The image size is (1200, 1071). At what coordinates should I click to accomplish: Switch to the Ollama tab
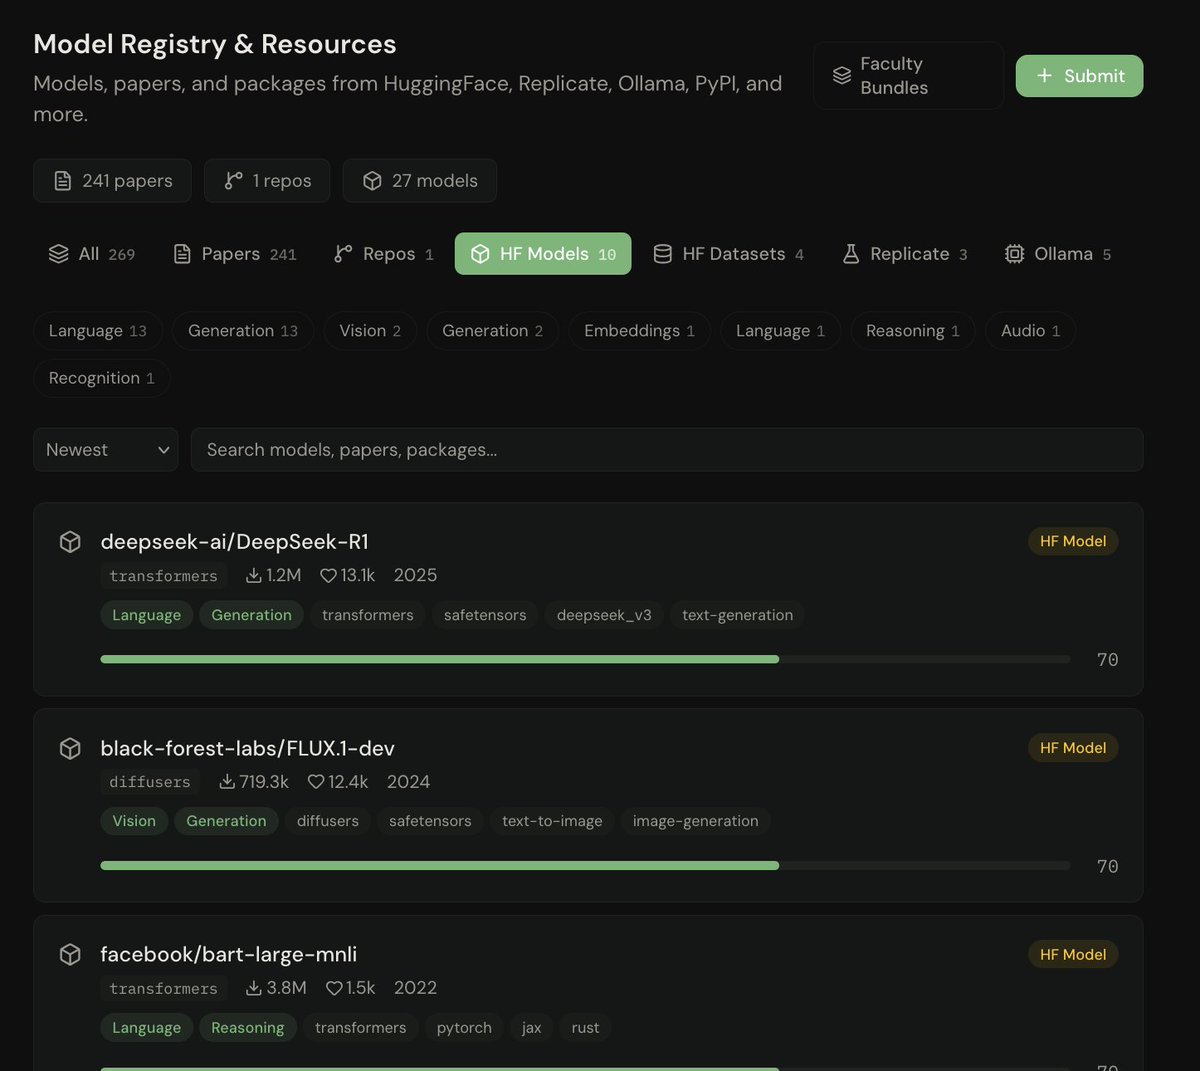[1058, 254]
